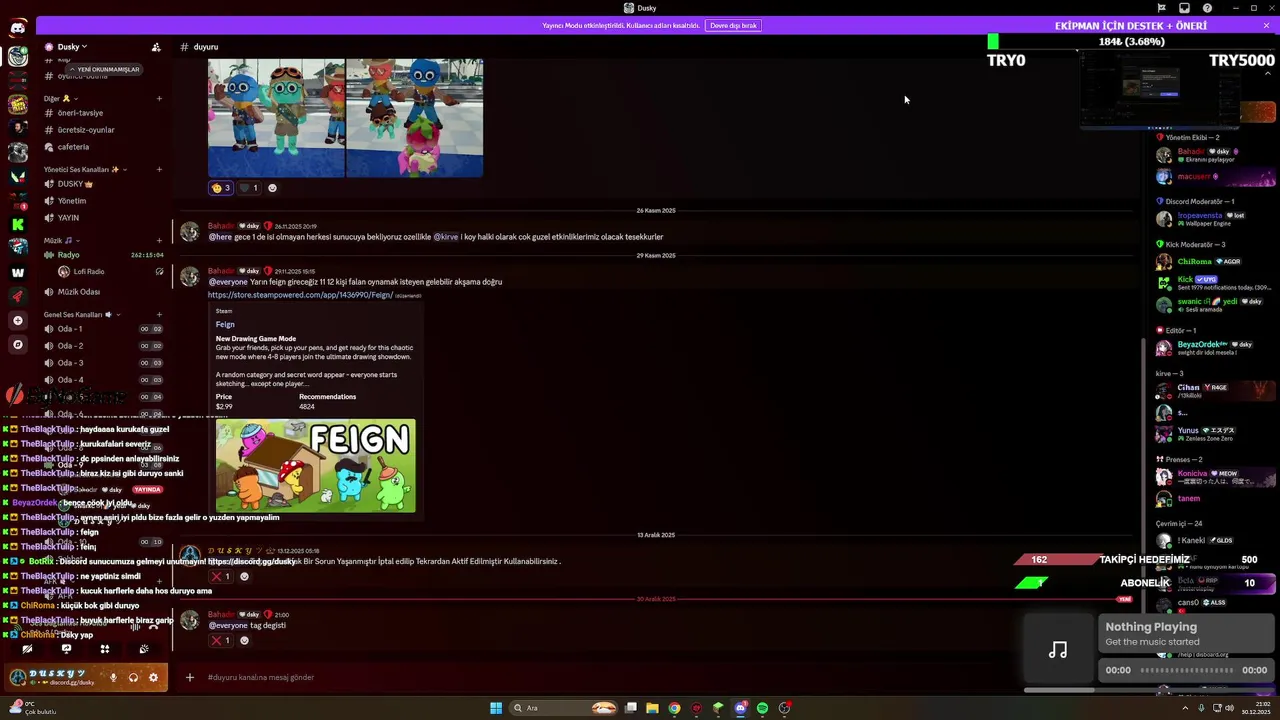The height and width of the screenshot is (720, 1280).
Task: Open the green Kick 'K' server
Action: pos(17,224)
